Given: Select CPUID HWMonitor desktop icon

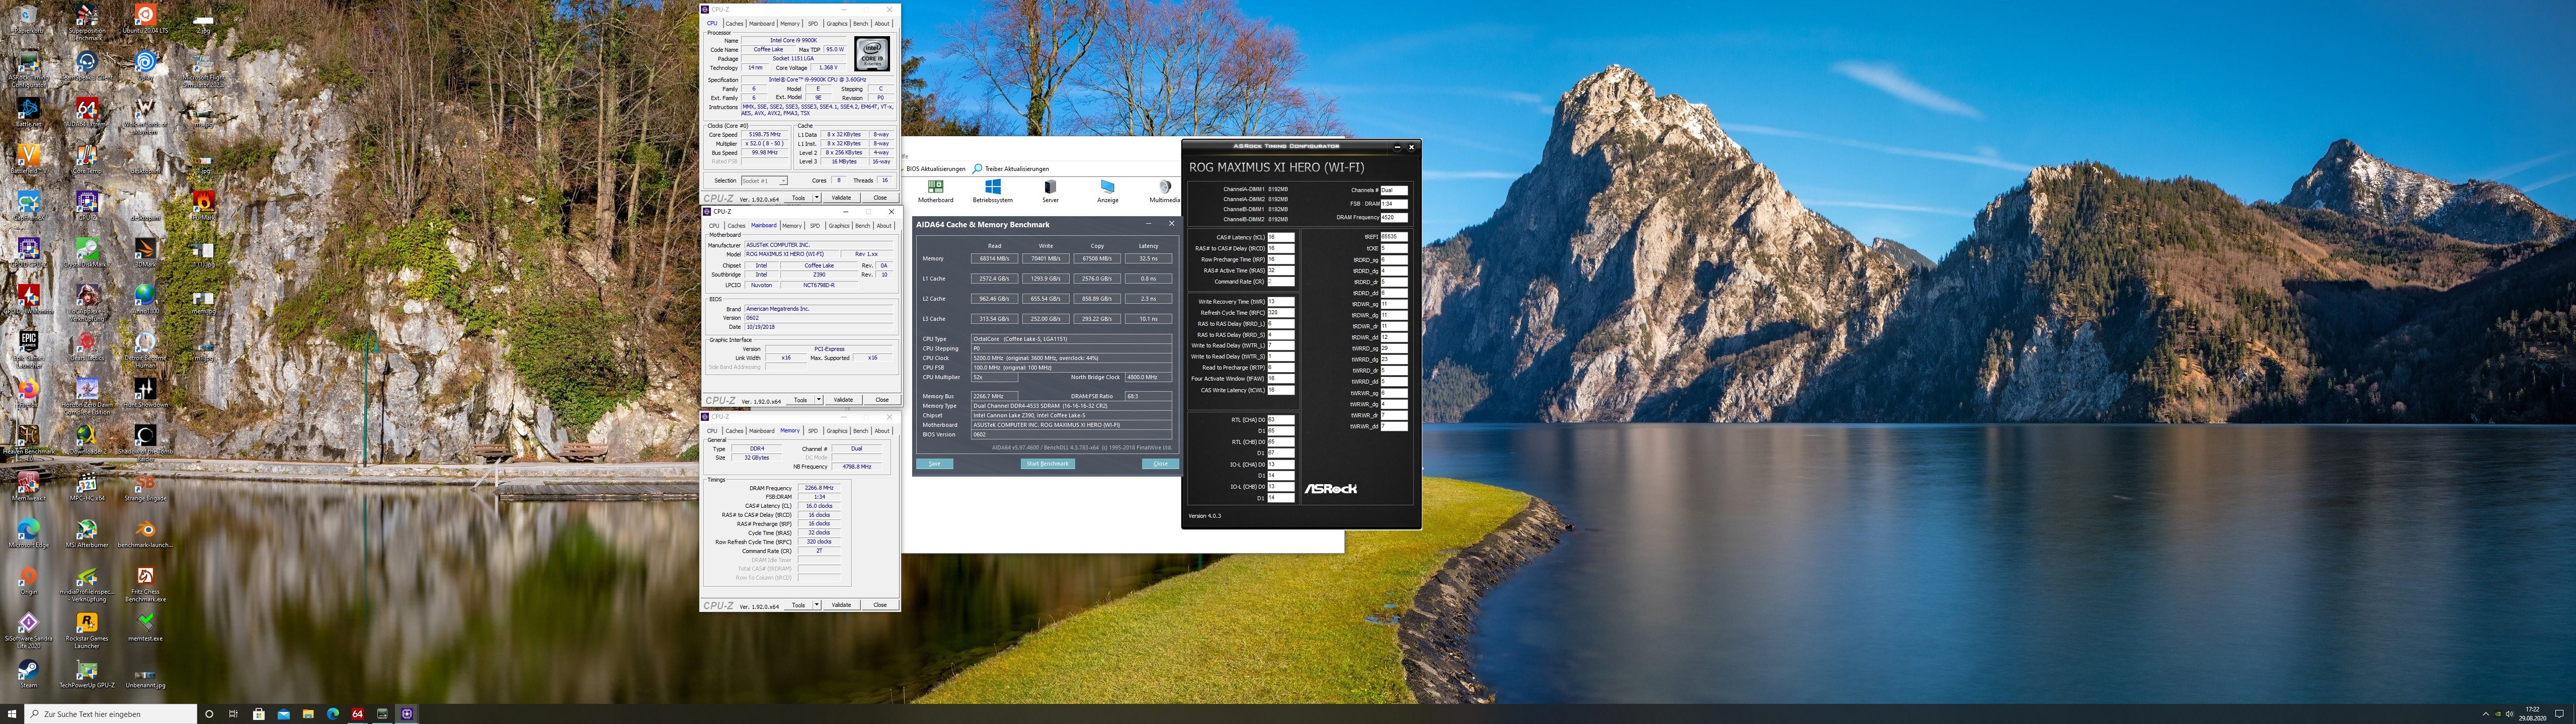Looking at the screenshot, I should [x=28, y=299].
